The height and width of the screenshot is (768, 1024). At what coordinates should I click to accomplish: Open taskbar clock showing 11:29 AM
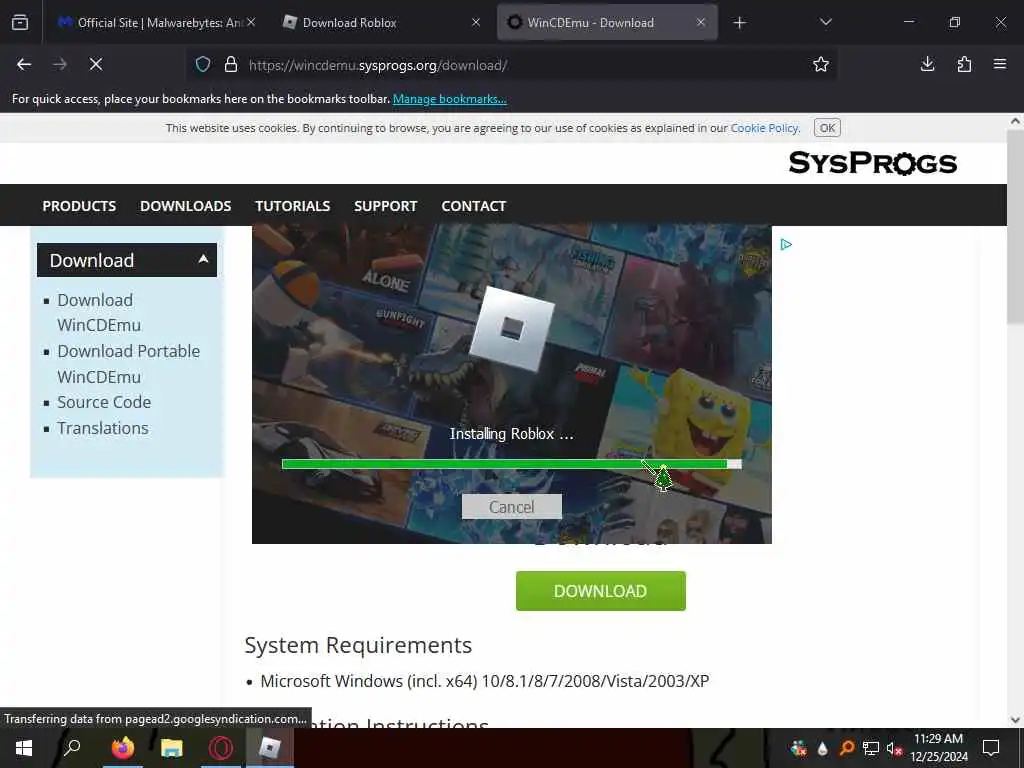click(939, 748)
